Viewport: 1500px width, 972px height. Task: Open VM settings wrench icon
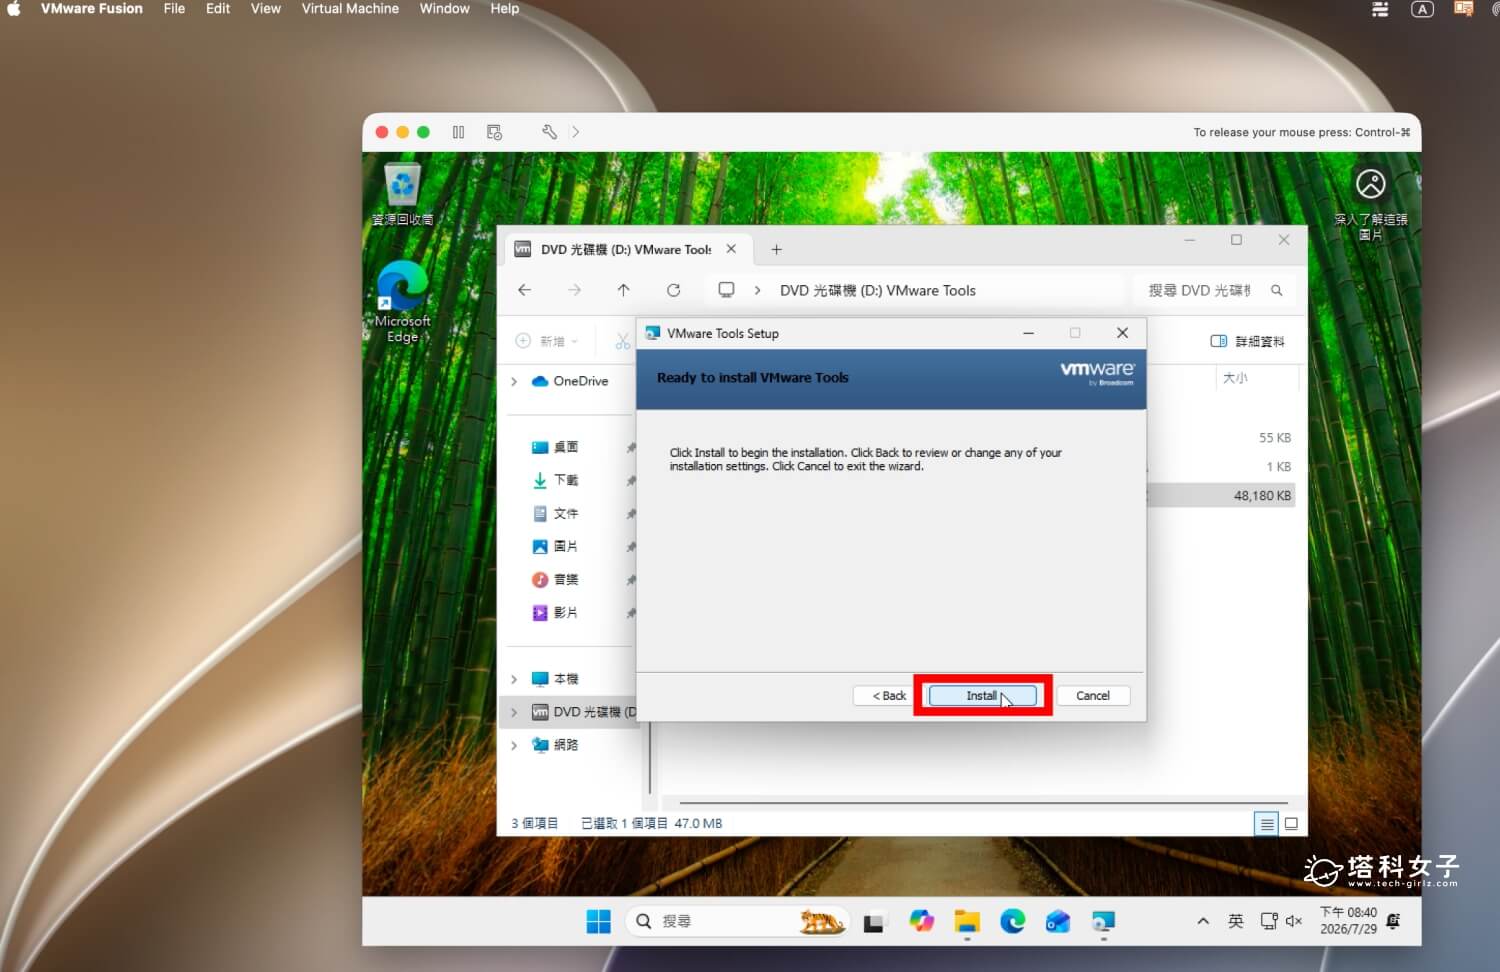[x=549, y=132]
